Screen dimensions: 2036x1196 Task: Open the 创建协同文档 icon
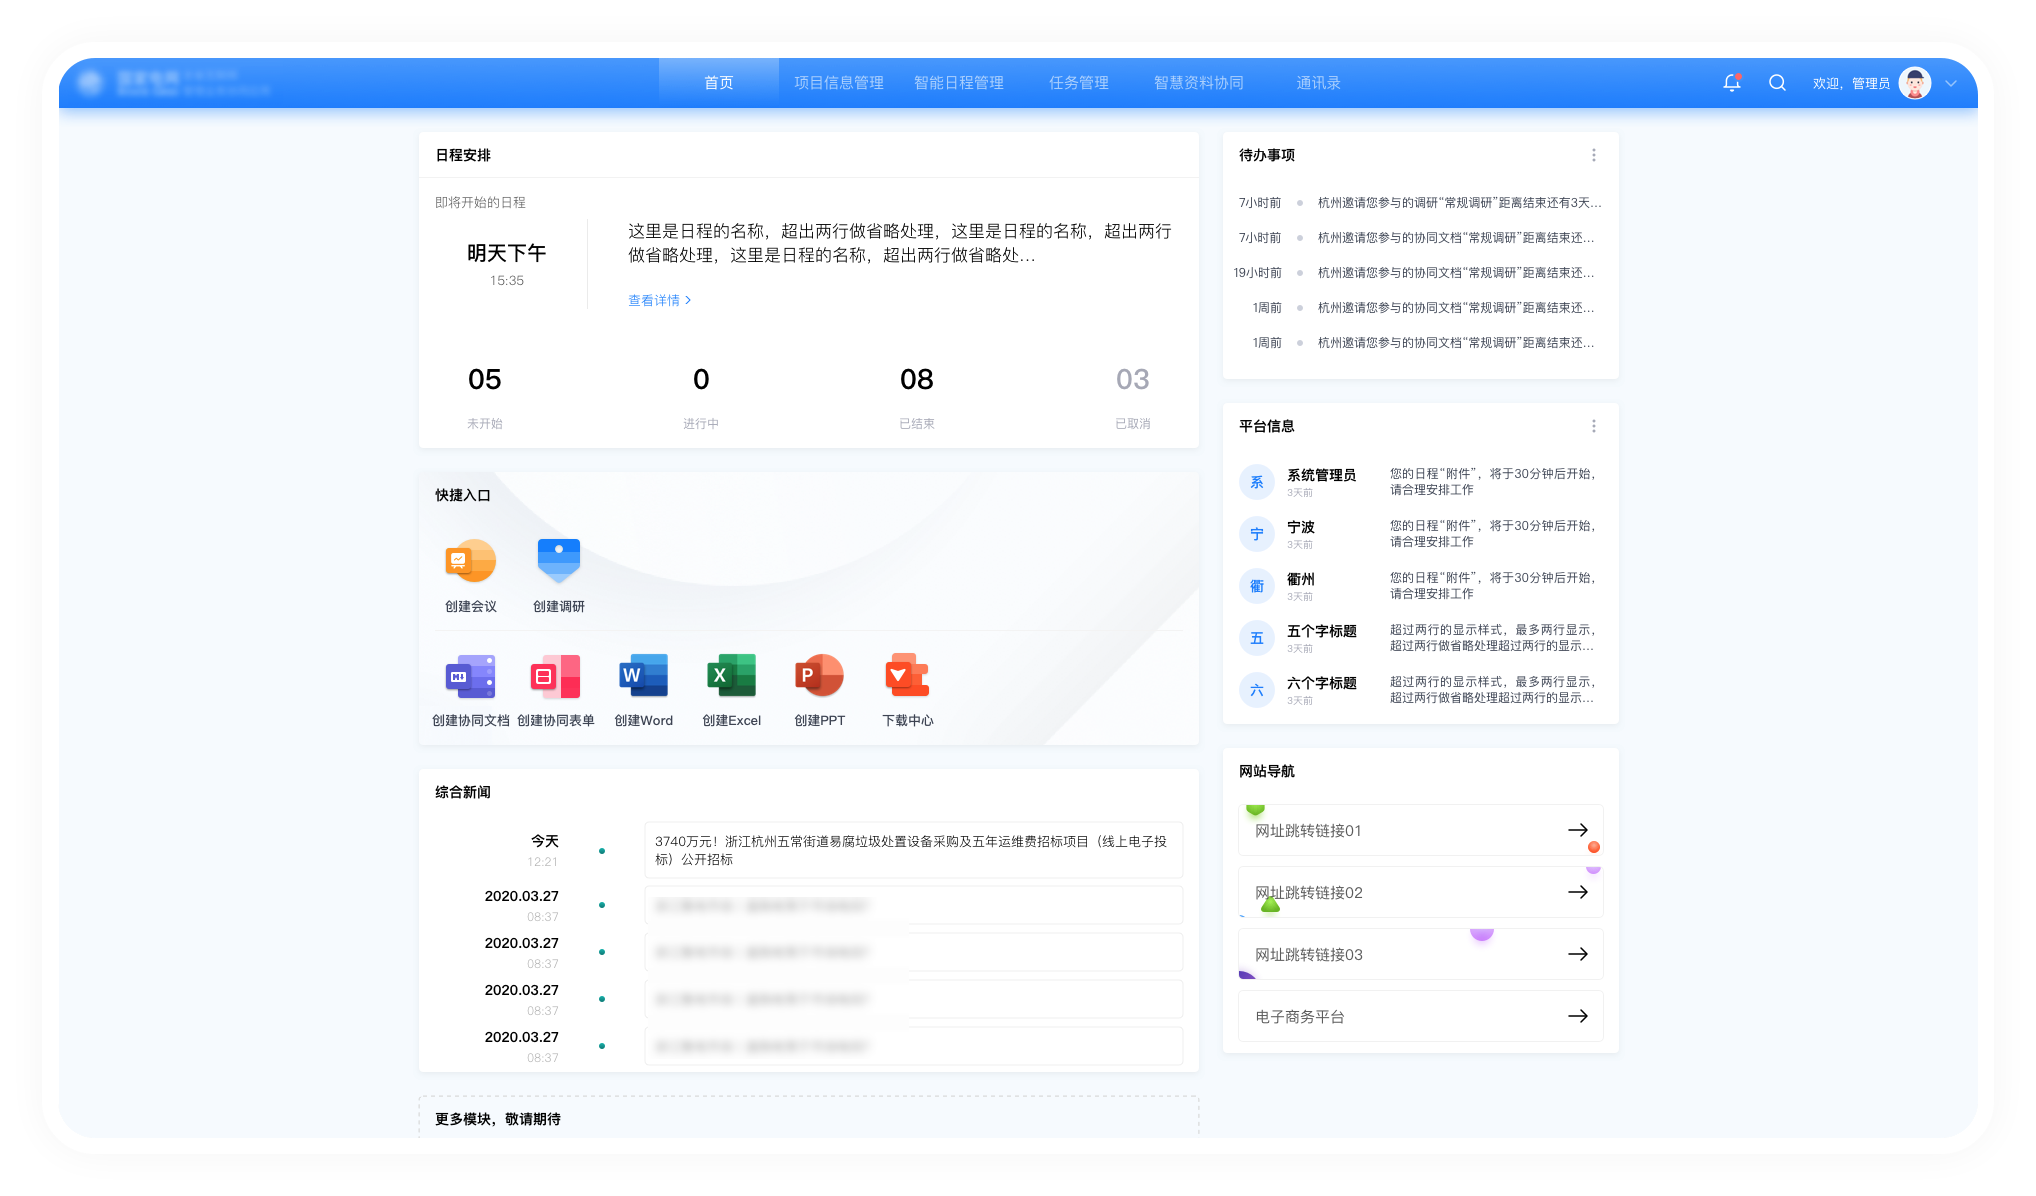[470, 677]
